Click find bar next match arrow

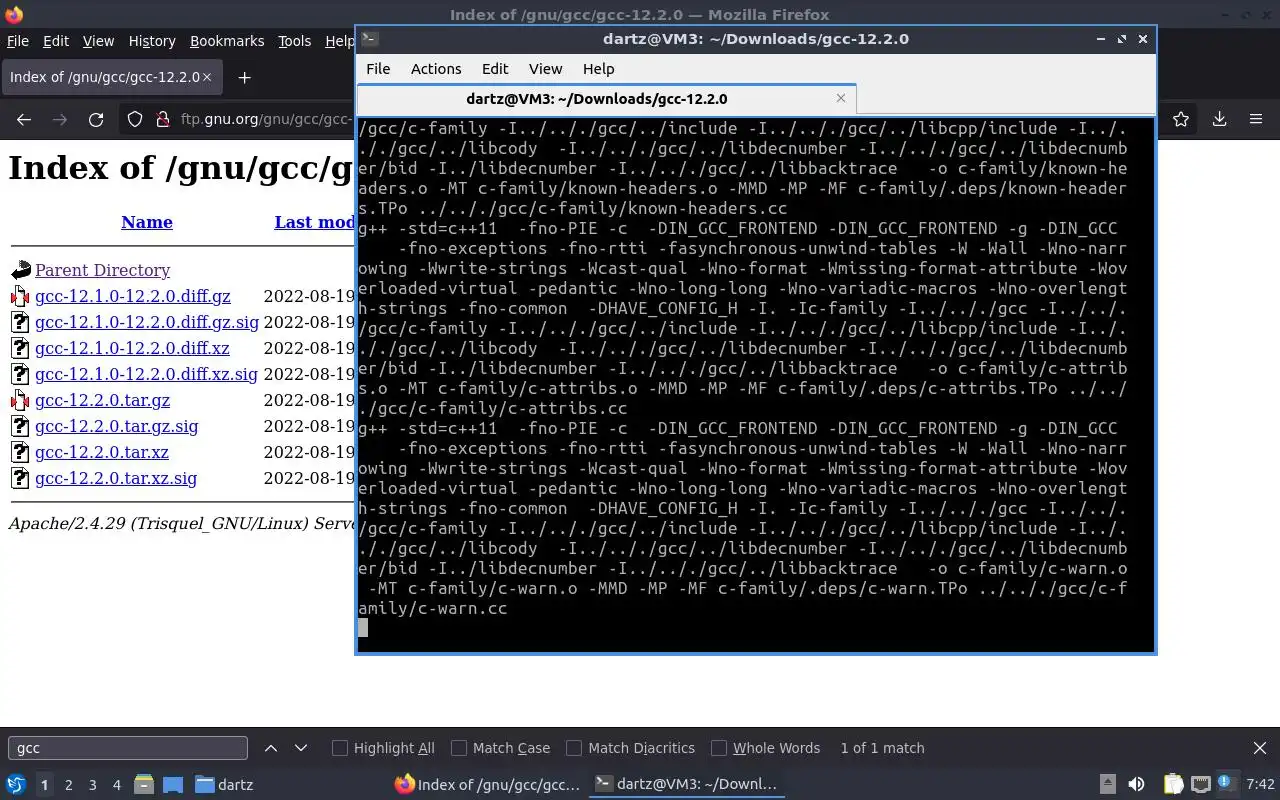click(x=301, y=748)
